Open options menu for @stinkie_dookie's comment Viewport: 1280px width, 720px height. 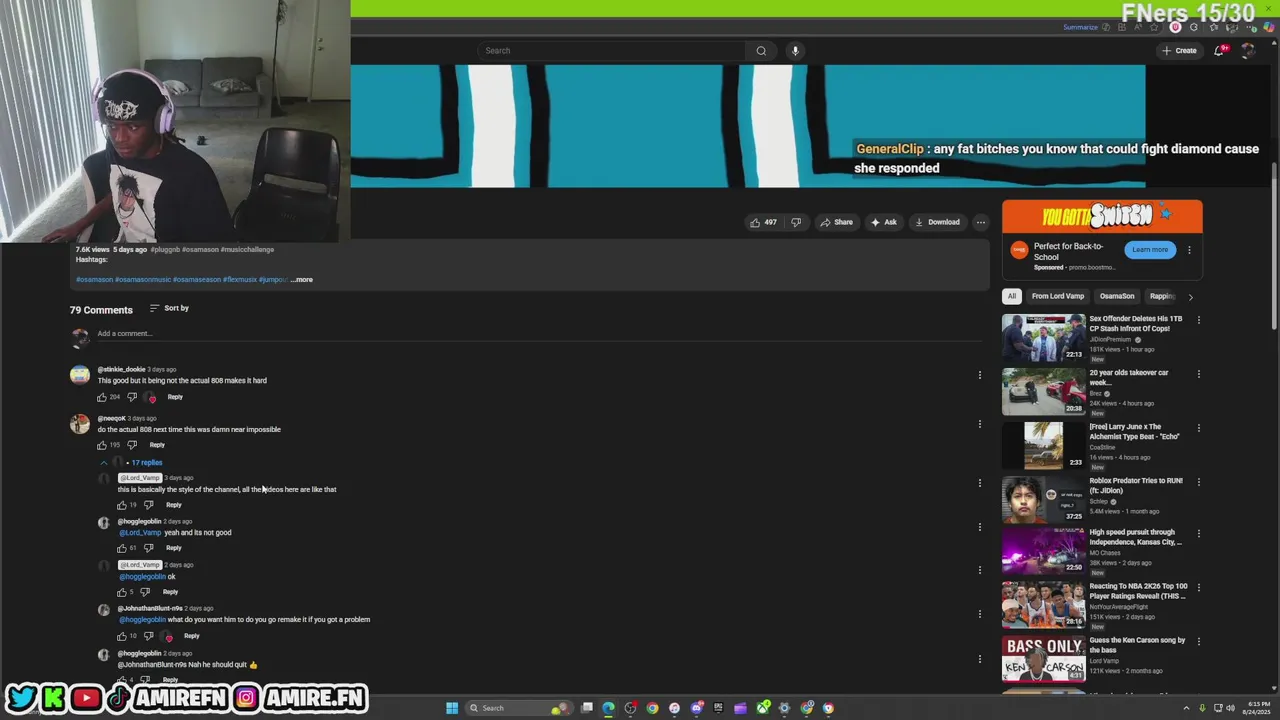point(980,375)
